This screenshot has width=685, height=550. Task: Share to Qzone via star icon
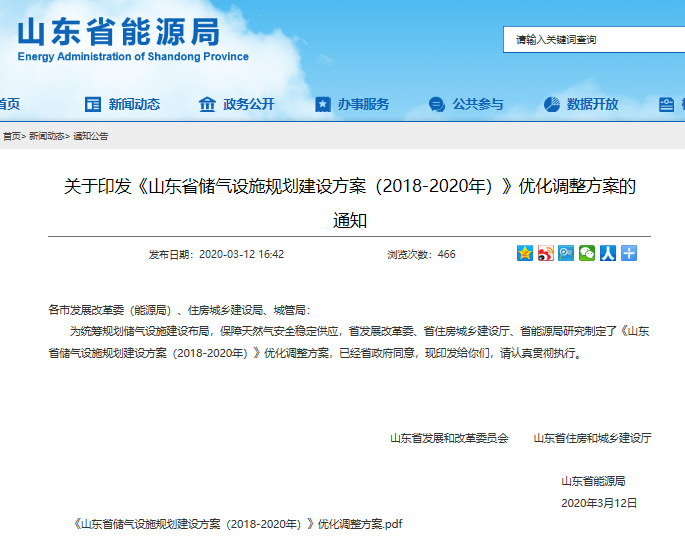point(525,254)
